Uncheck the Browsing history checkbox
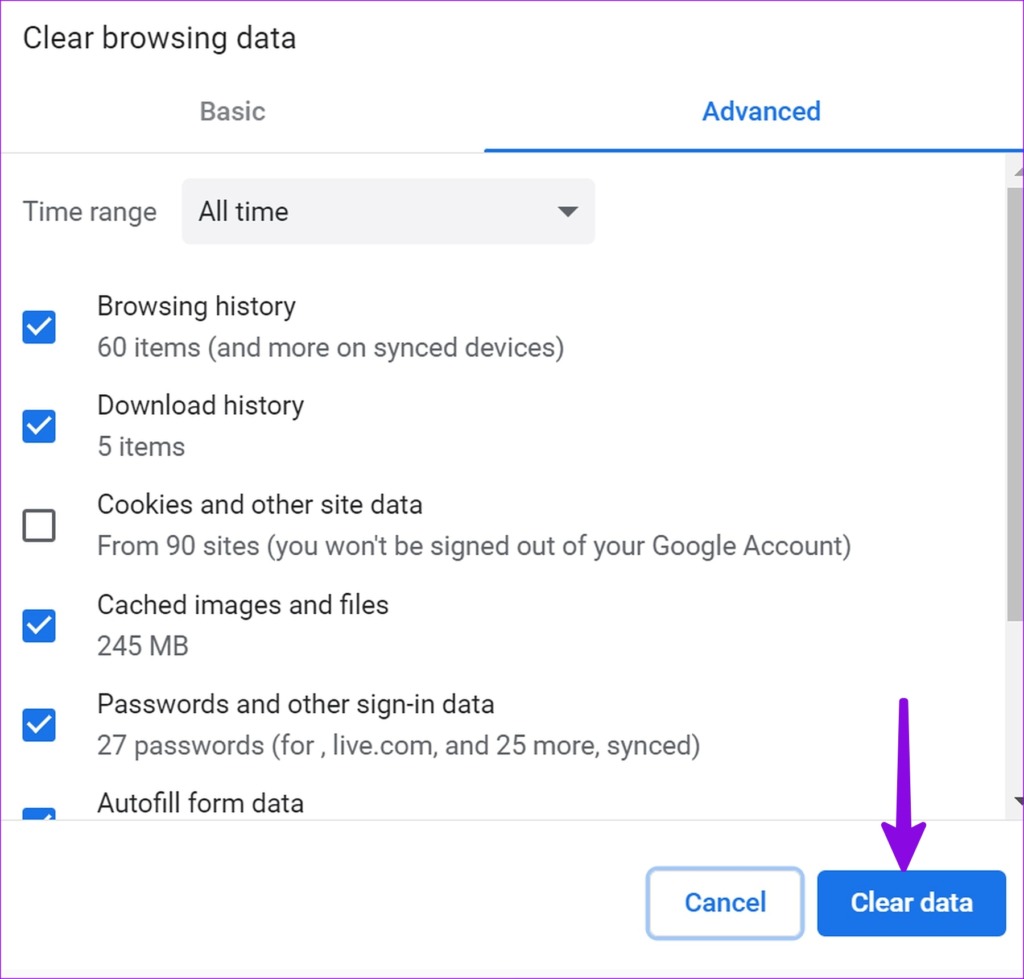Screen dimensions: 1024x979 tap(38, 327)
